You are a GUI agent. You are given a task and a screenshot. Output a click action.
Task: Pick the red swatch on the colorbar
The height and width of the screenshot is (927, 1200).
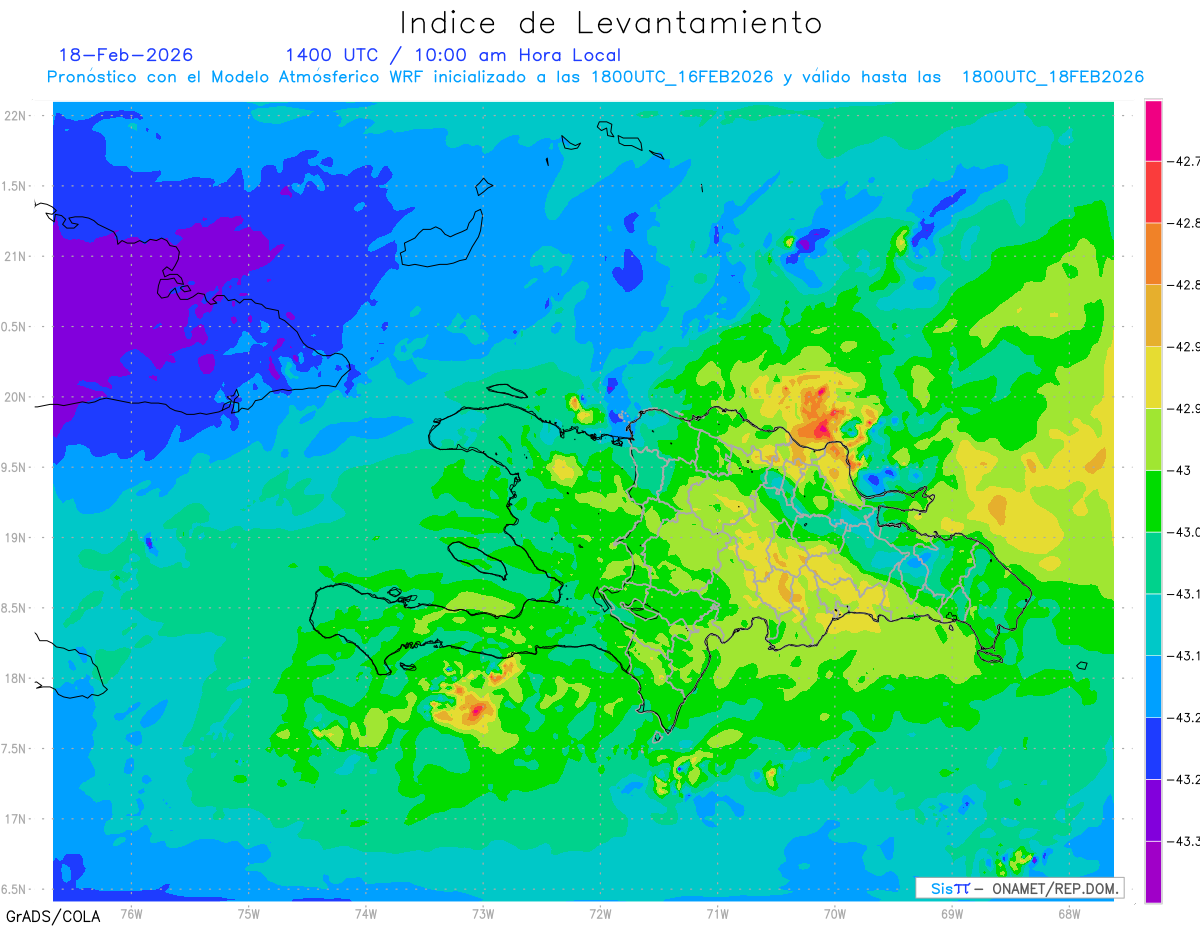[x=1153, y=192]
